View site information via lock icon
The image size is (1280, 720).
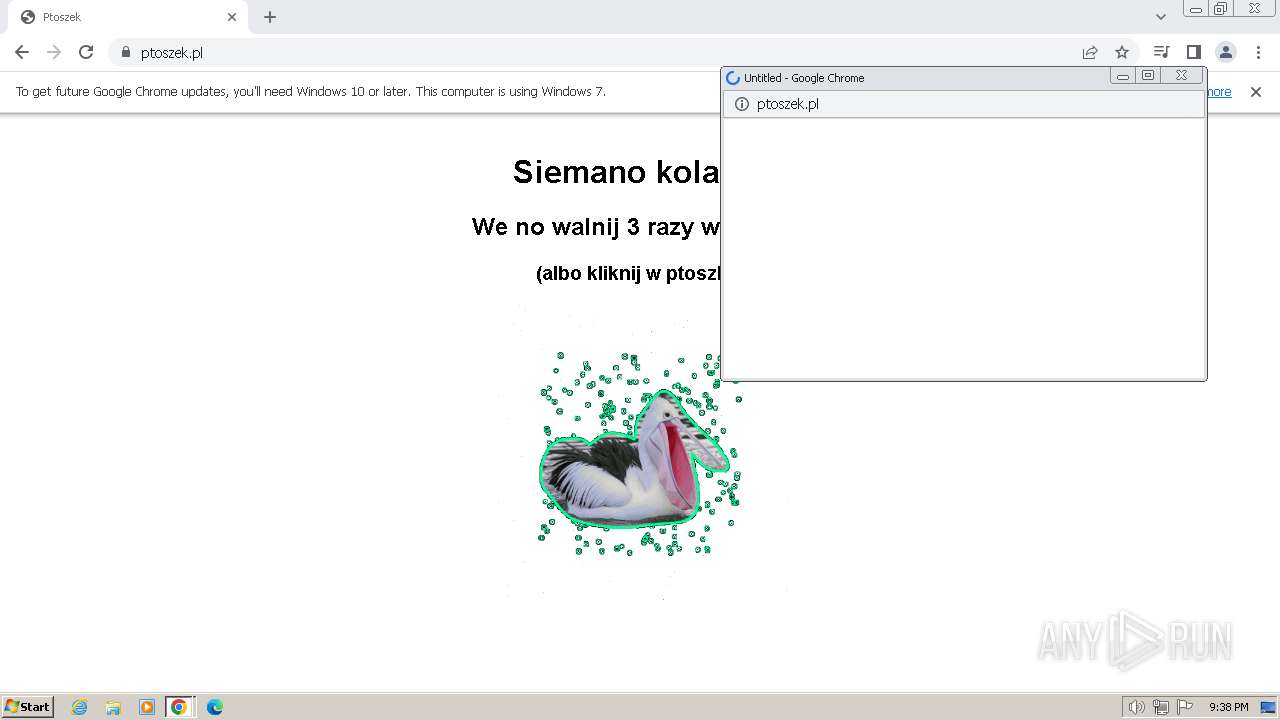click(126, 52)
